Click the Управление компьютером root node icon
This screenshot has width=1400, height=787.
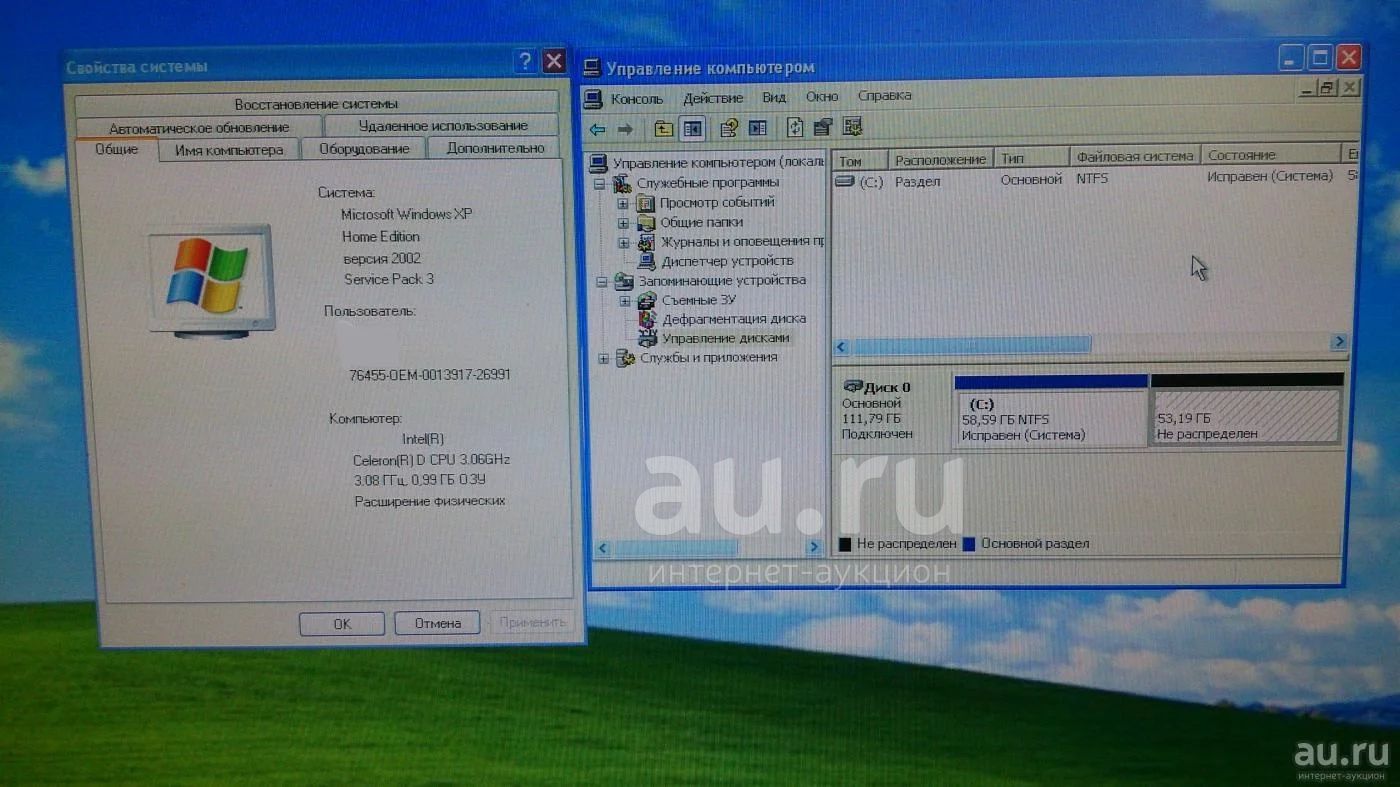tap(599, 163)
